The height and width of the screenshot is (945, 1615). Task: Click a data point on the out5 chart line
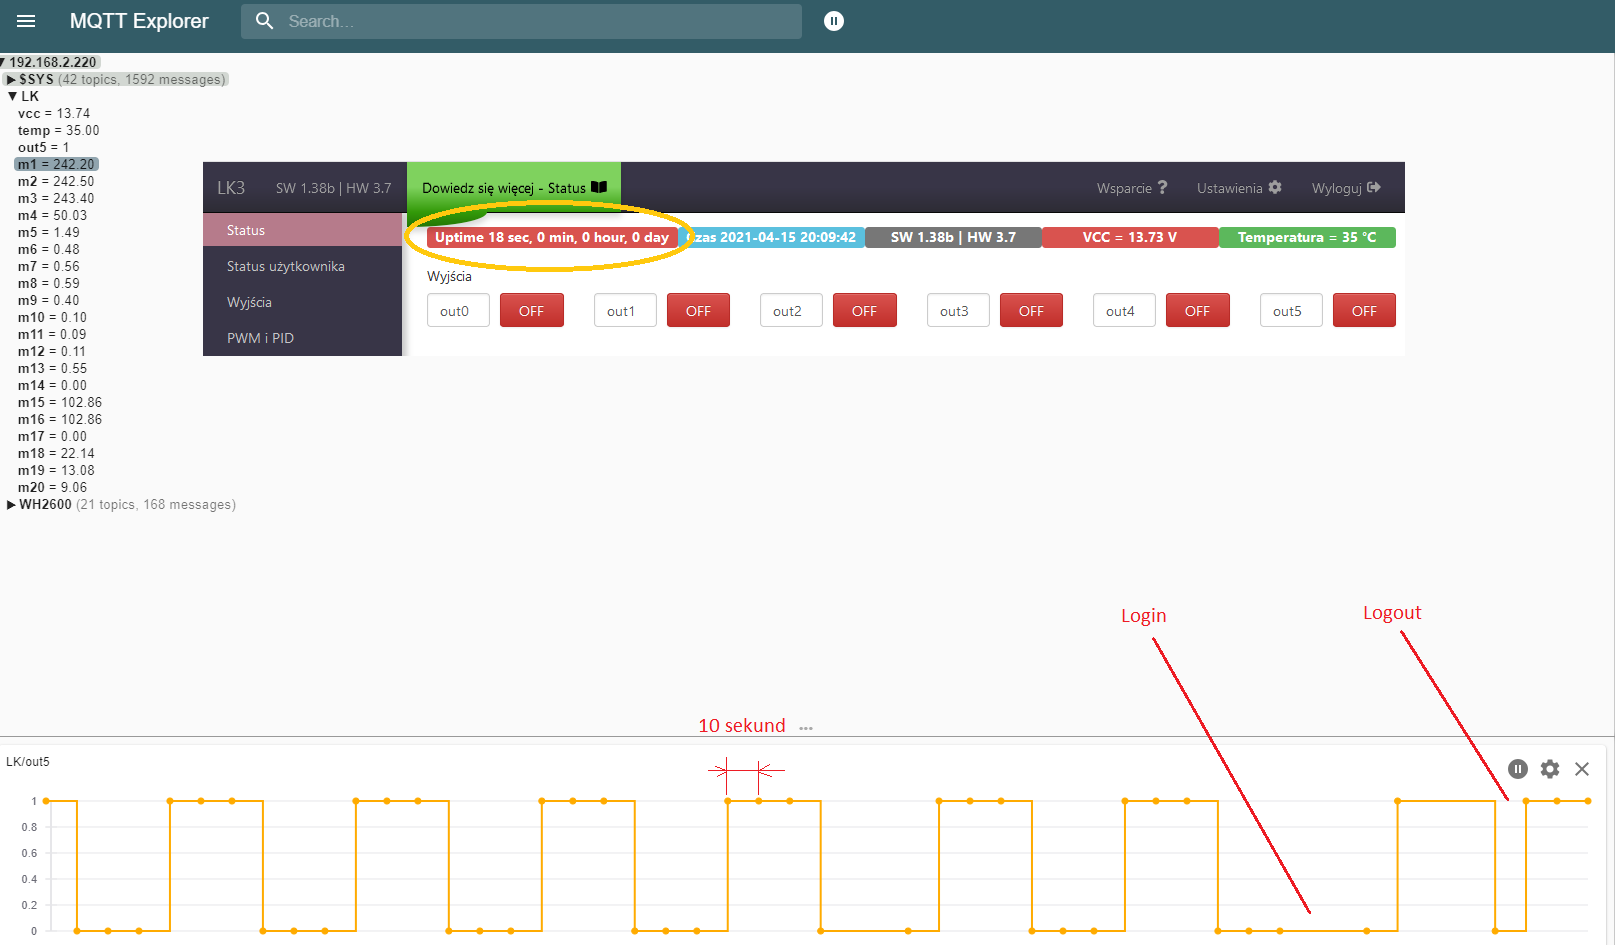(759, 801)
